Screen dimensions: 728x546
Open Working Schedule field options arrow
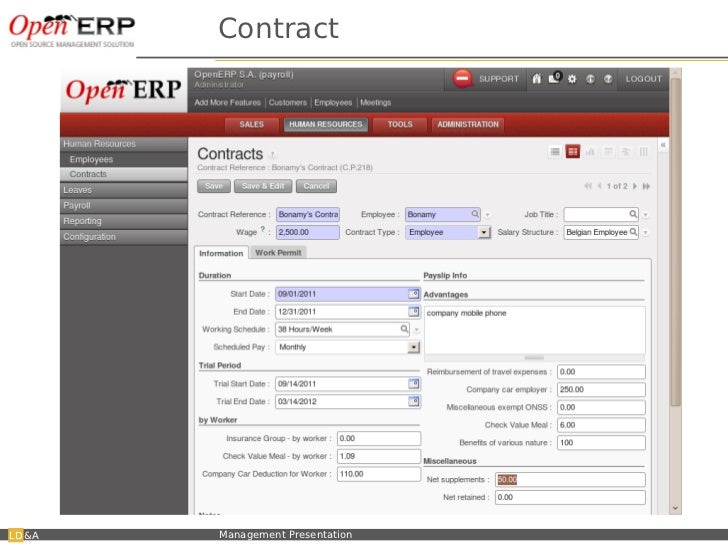point(416,329)
